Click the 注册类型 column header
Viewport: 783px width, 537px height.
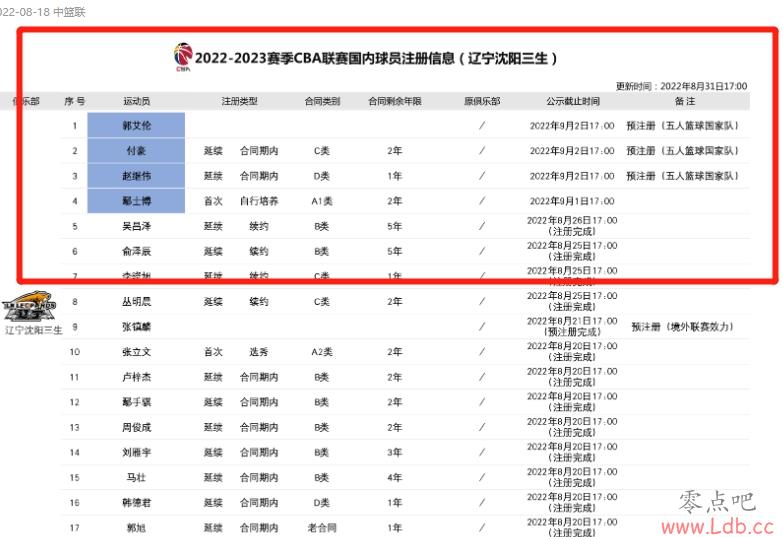[239, 101]
